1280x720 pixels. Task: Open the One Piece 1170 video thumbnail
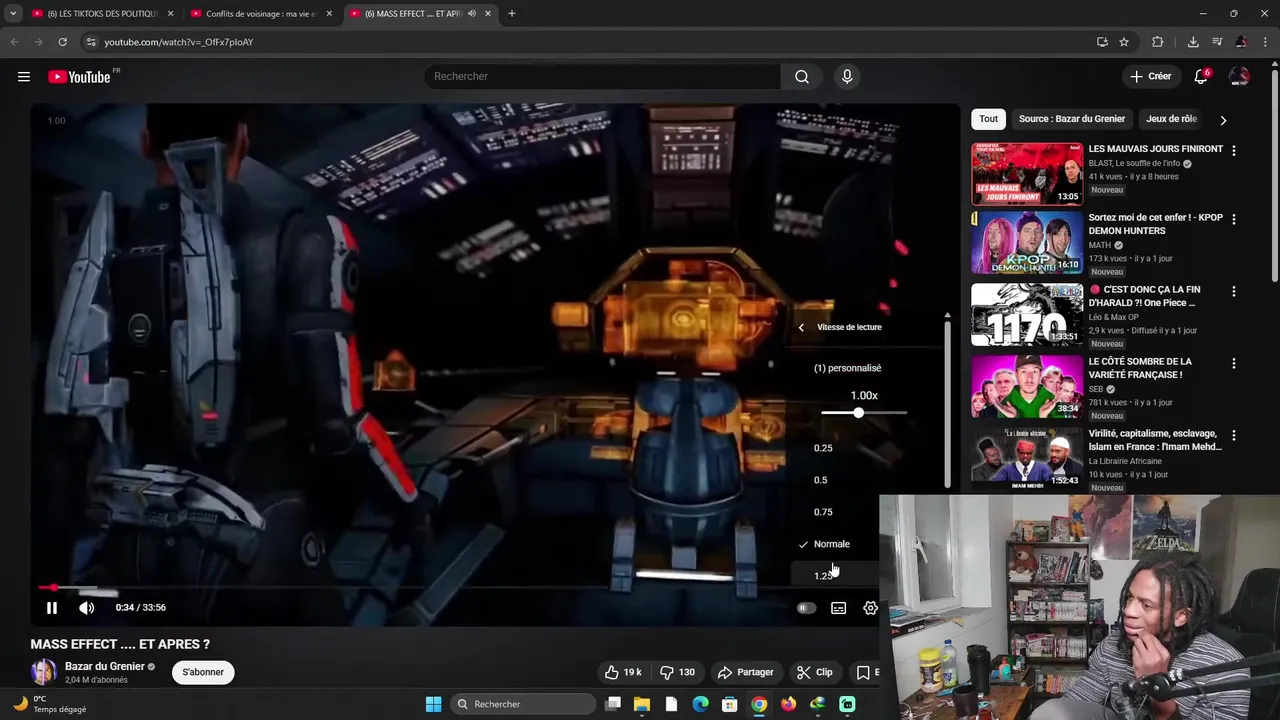[x=1027, y=315]
